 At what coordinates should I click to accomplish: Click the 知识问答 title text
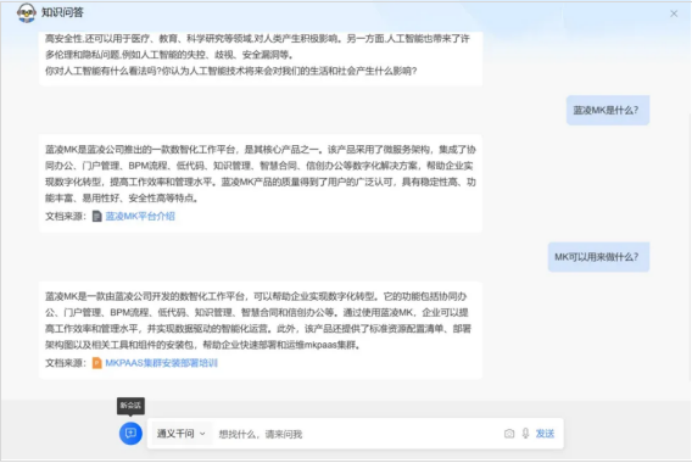62,12
